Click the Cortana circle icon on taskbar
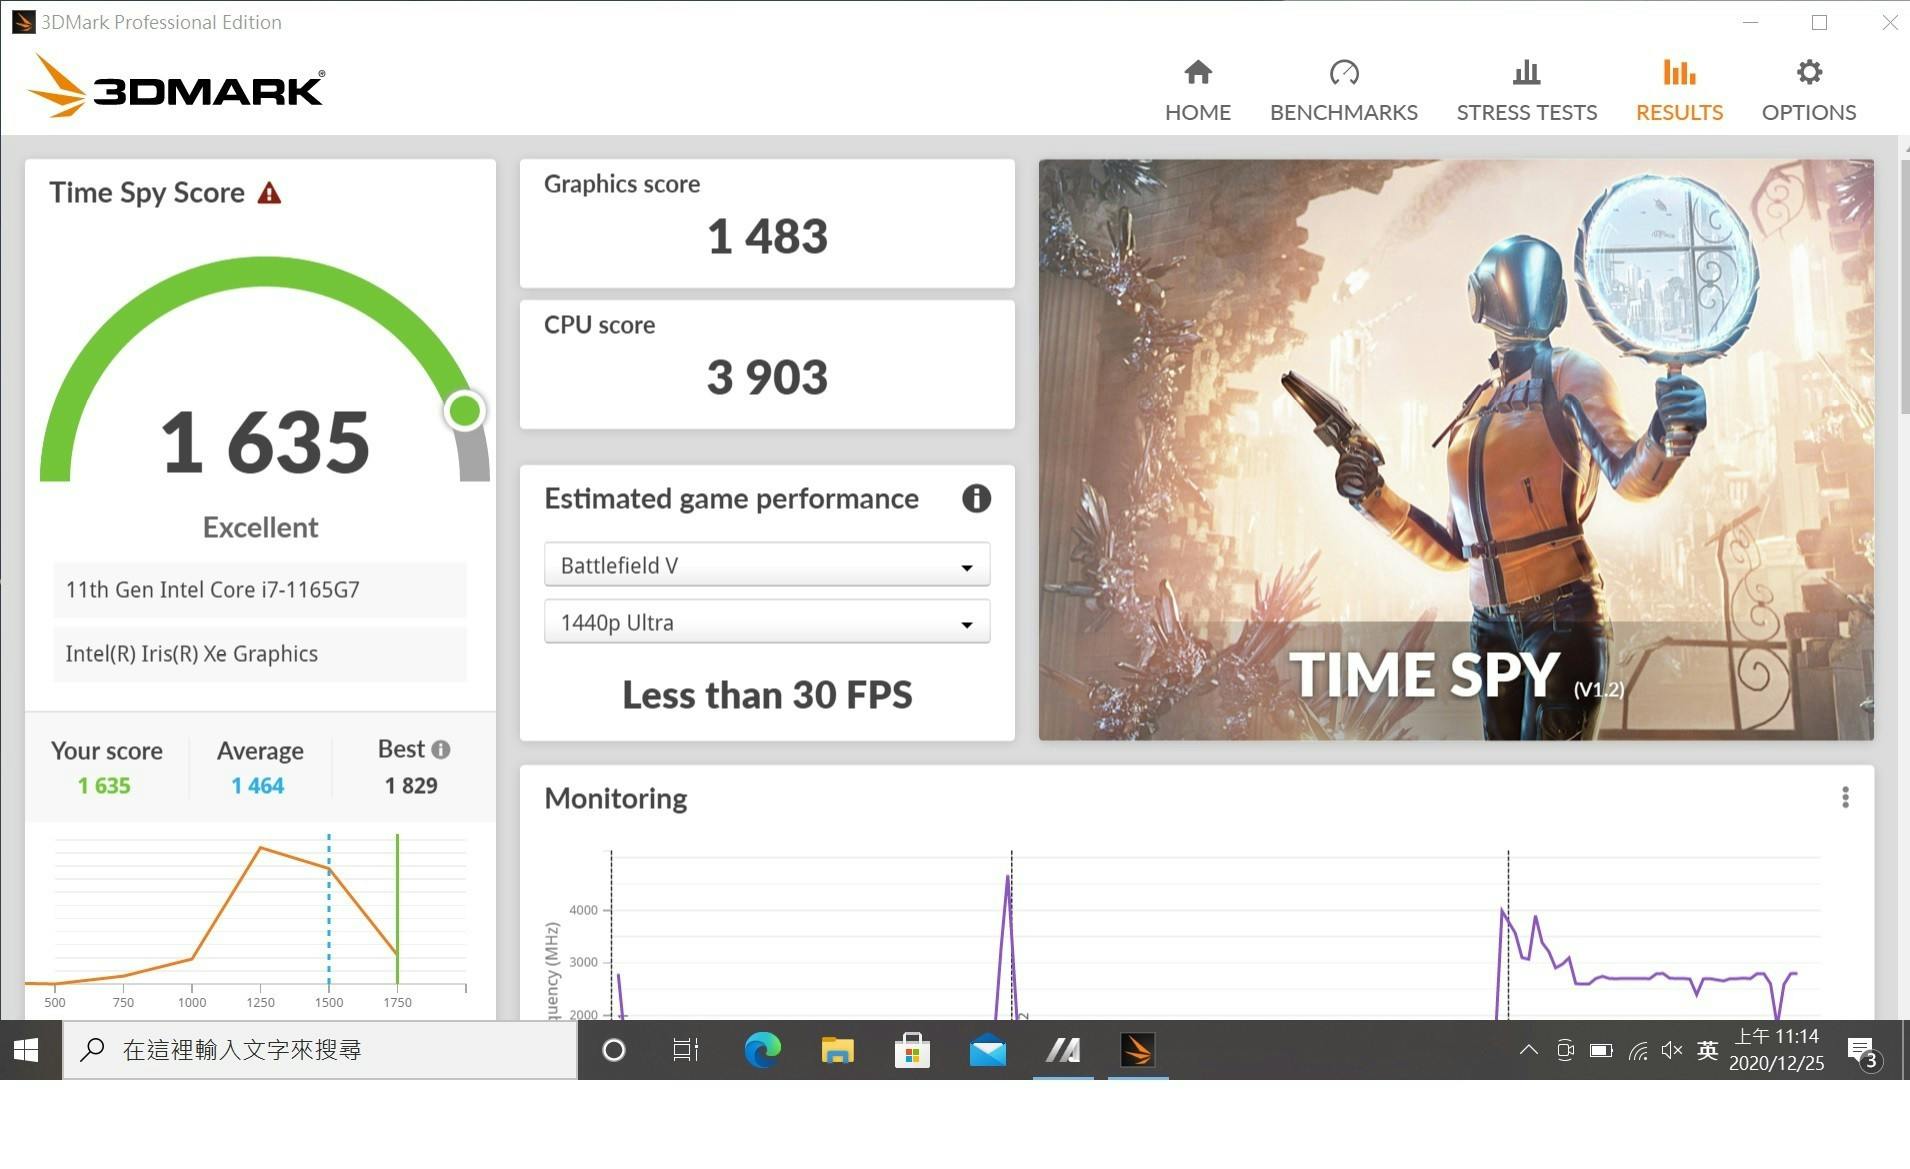 (x=614, y=1050)
